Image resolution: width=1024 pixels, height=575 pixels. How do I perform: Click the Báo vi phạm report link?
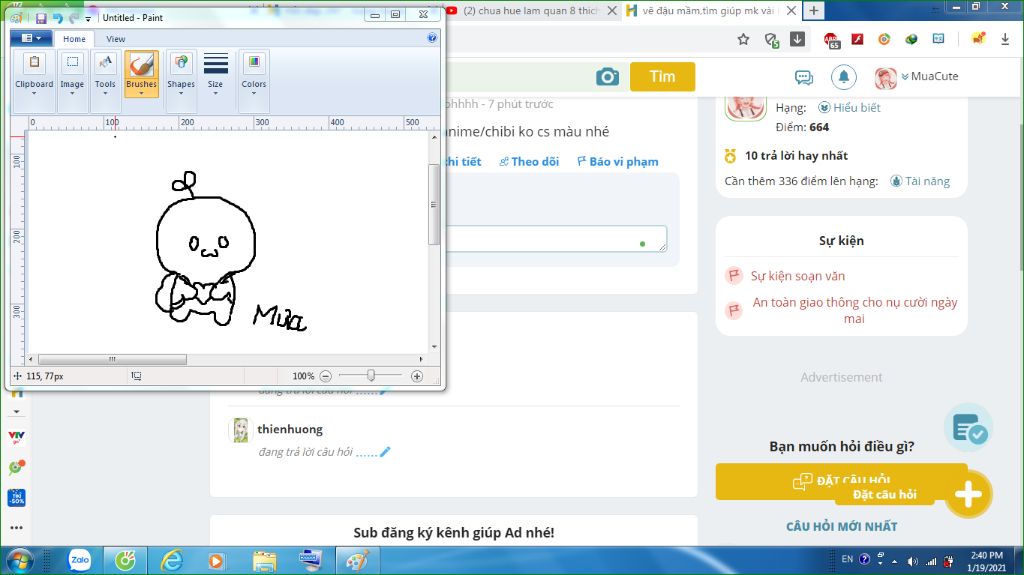point(618,161)
